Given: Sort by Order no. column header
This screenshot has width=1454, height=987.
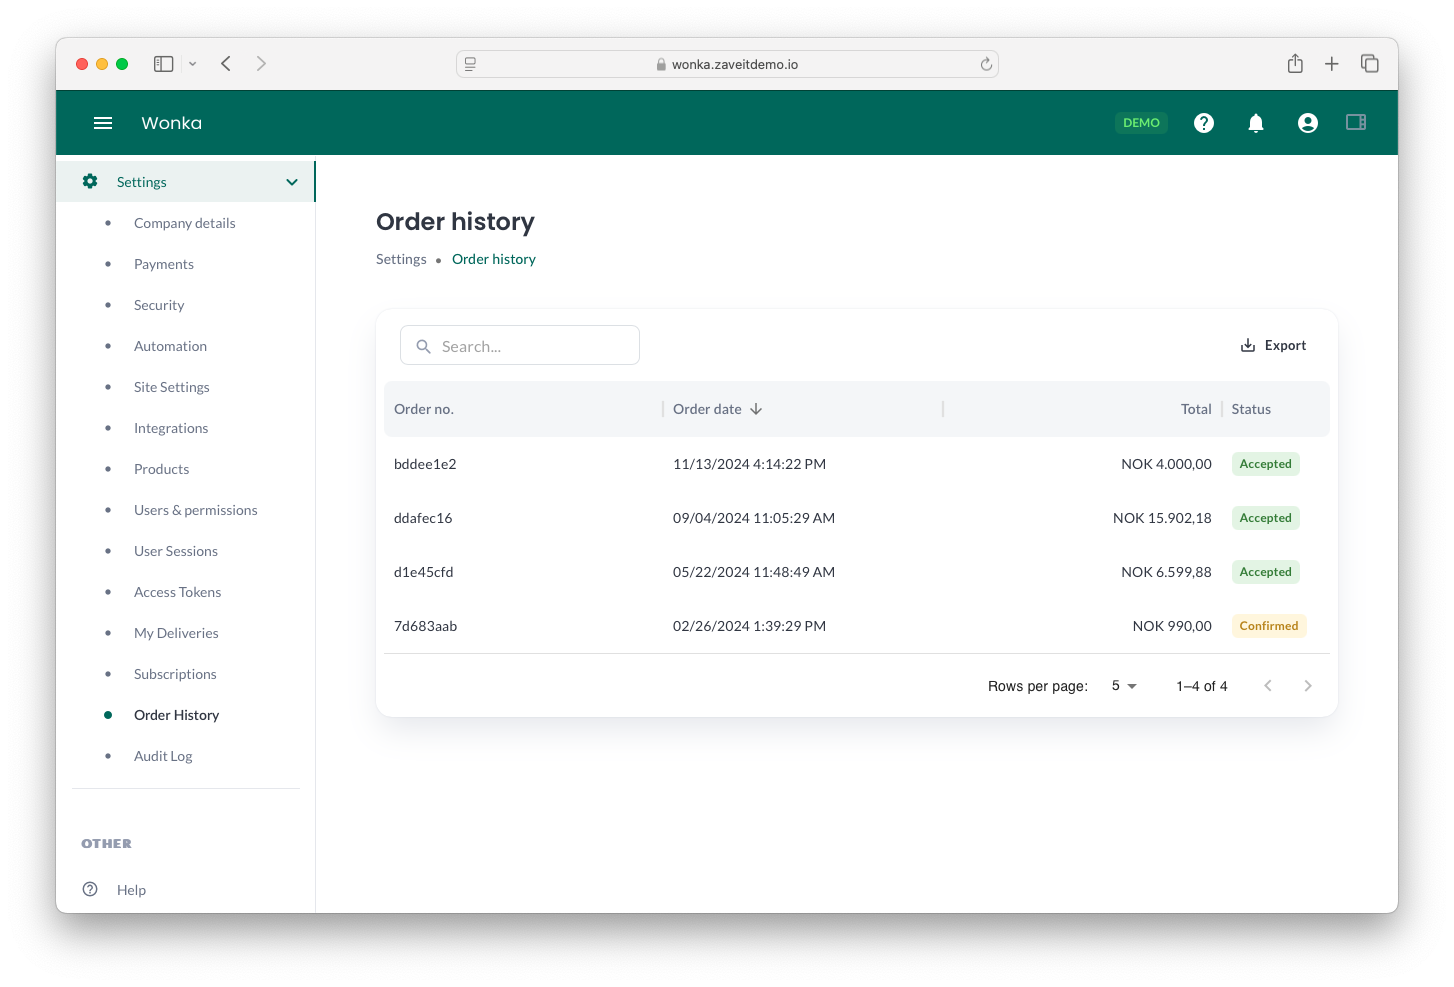Looking at the screenshot, I should coord(424,409).
